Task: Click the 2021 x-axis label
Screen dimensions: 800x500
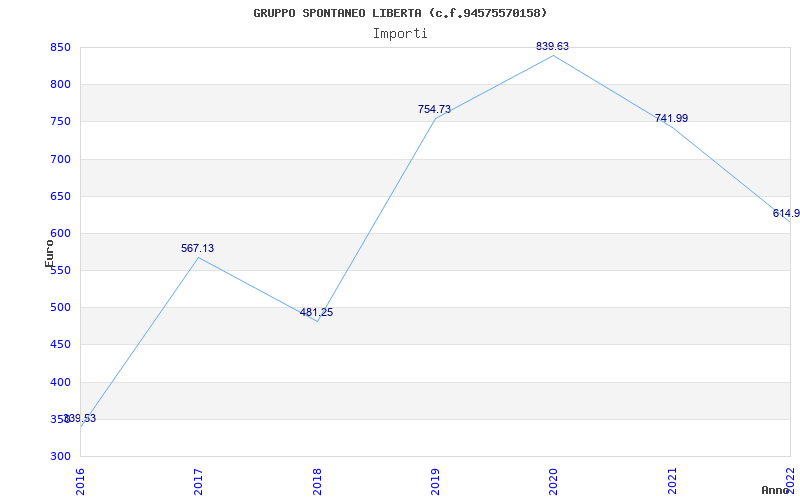Action: (672, 481)
